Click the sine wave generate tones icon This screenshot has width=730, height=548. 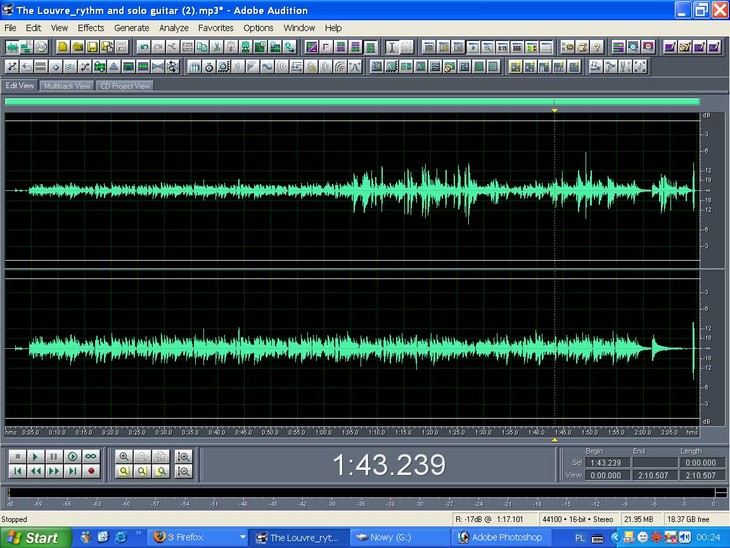267,67
